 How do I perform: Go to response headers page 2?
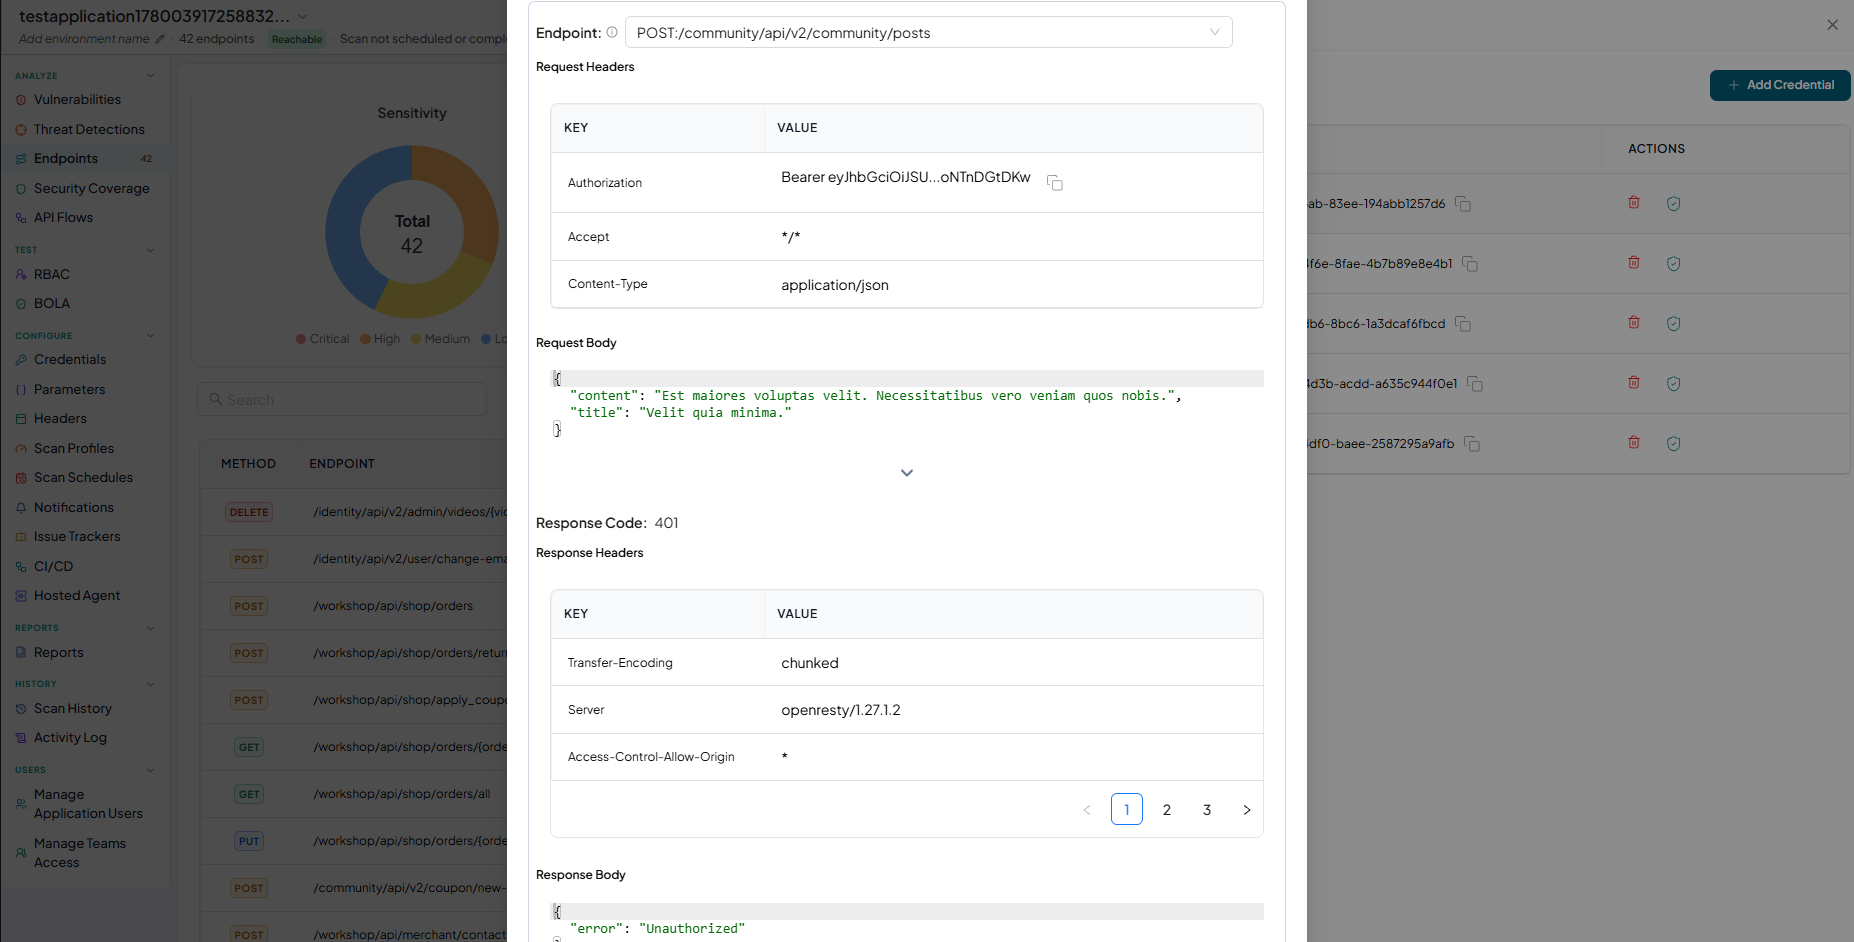(x=1167, y=809)
